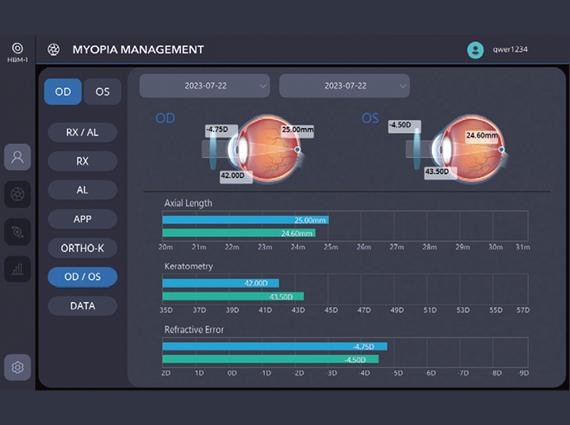Viewport: 570px width, 425px height.
Task: Expand the second 2023-07-22 date dropdown
Action: 345,86
